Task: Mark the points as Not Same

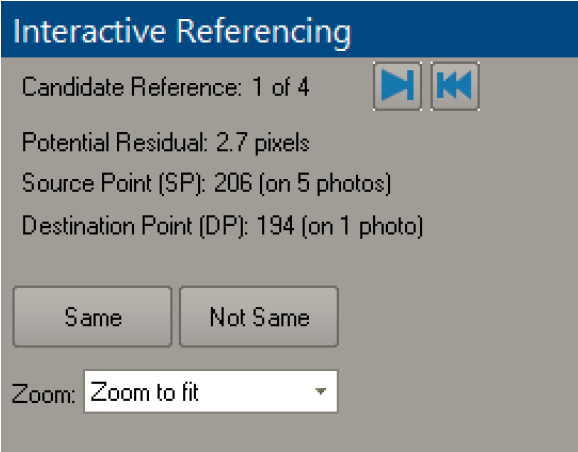Action: tap(259, 317)
